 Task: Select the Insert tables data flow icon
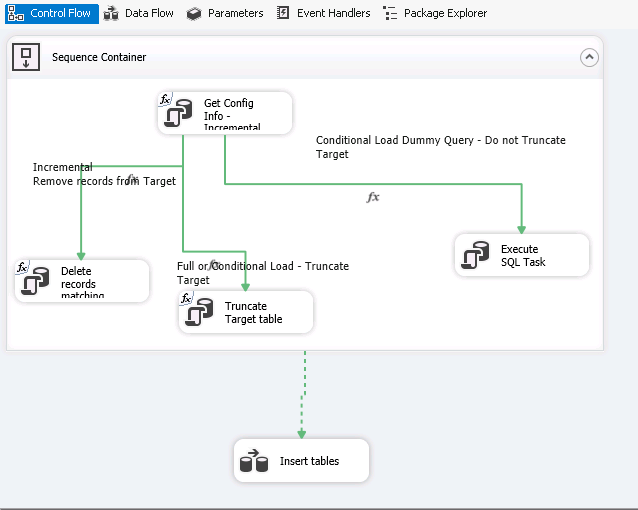coord(254,461)
